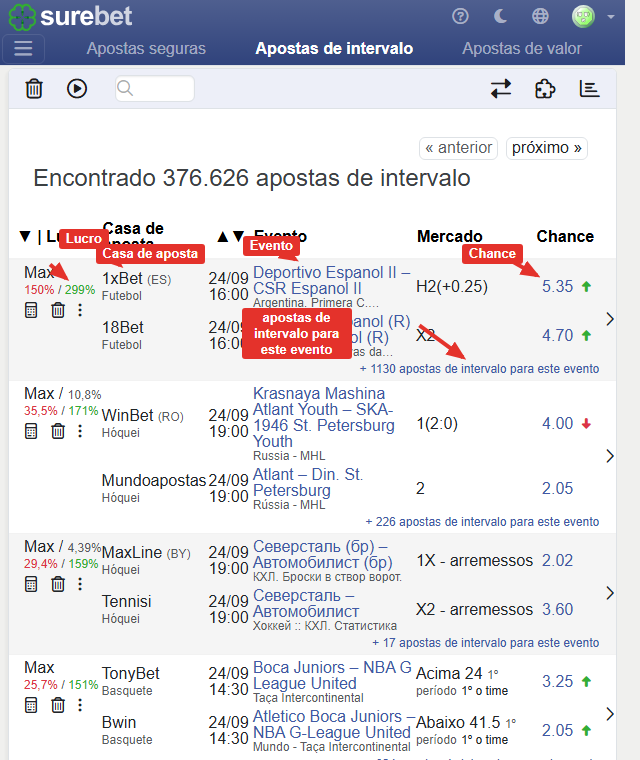Delete the TonyBet / Bwin row

pos(58,706)
